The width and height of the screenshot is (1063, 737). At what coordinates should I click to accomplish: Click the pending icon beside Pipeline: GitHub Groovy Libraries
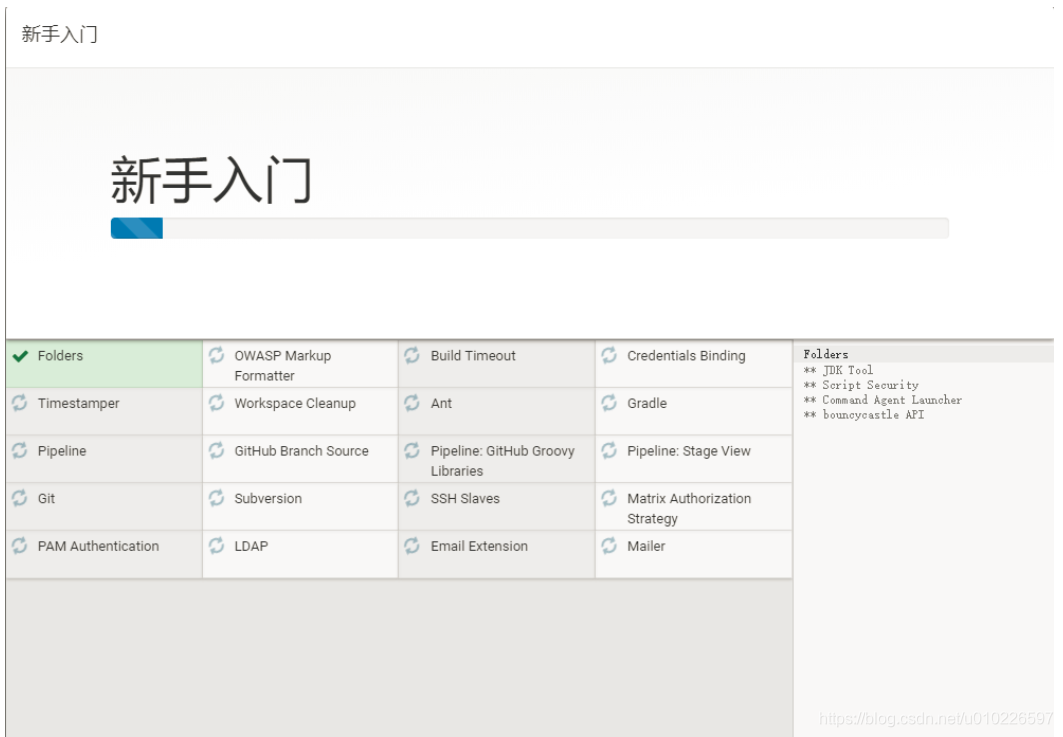click(x=412, y=450)
